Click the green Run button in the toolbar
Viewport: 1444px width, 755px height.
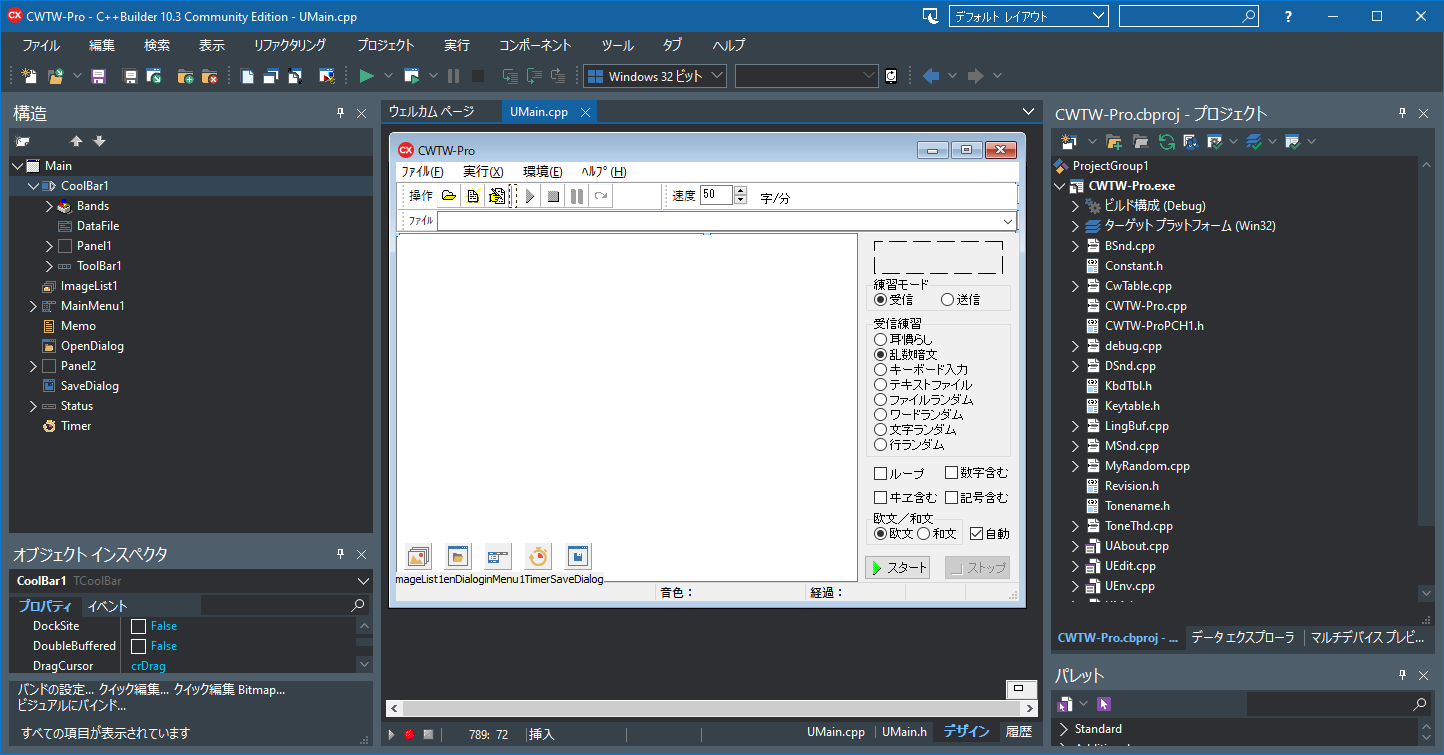coord(366,76)
